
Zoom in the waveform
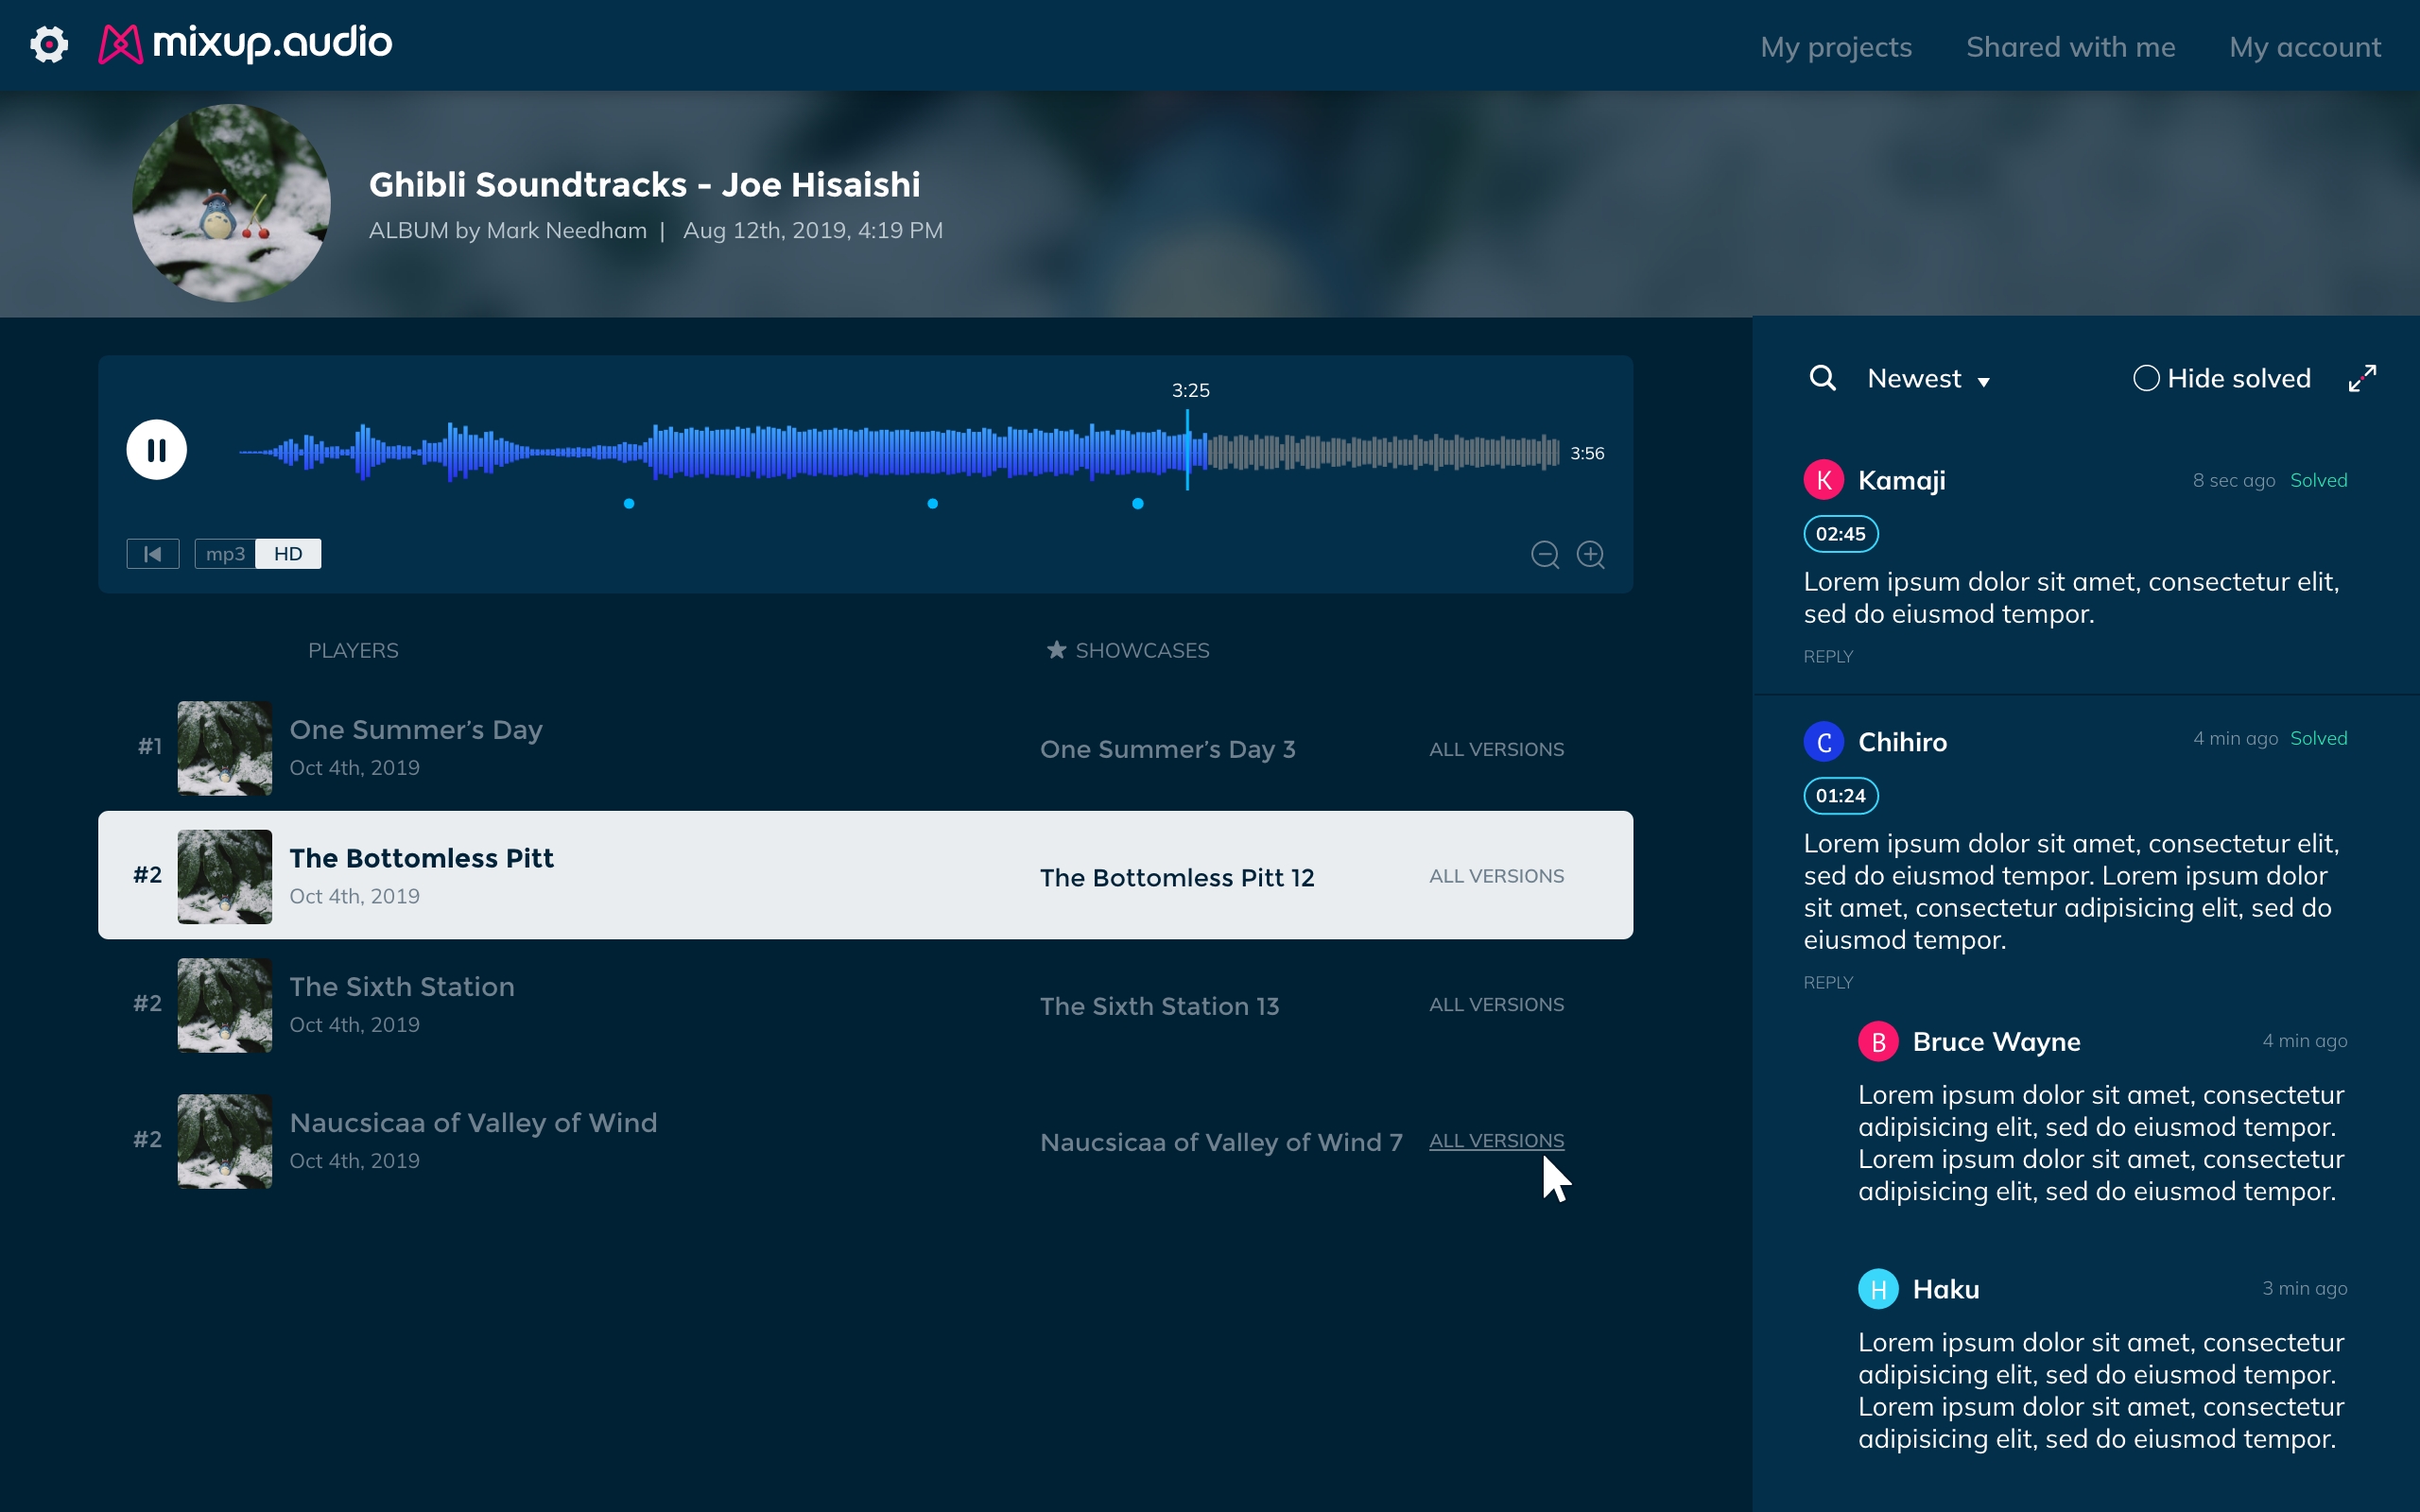[x=1590, y=554]
